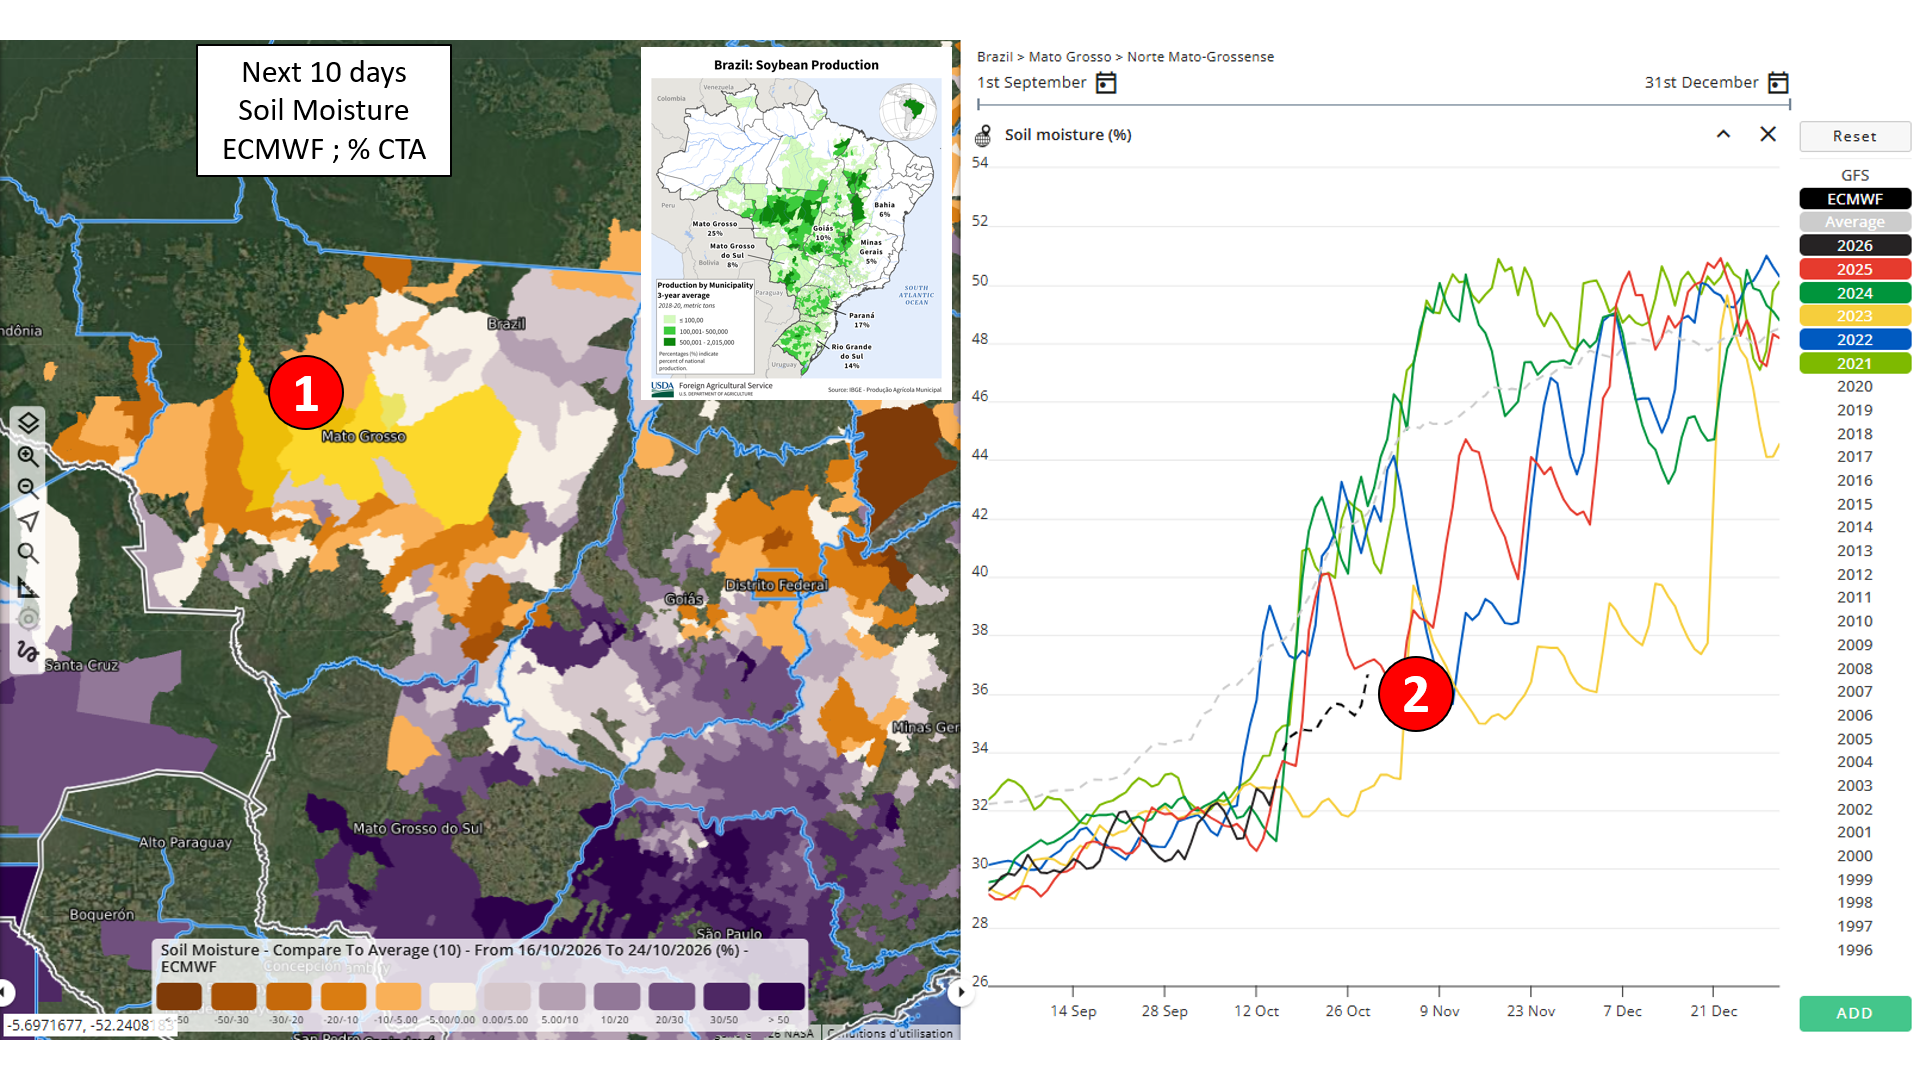This screenshot has height=1080, width=1920.
Task: Open the 31st December end date calendar
Action: click(1778, 83)
